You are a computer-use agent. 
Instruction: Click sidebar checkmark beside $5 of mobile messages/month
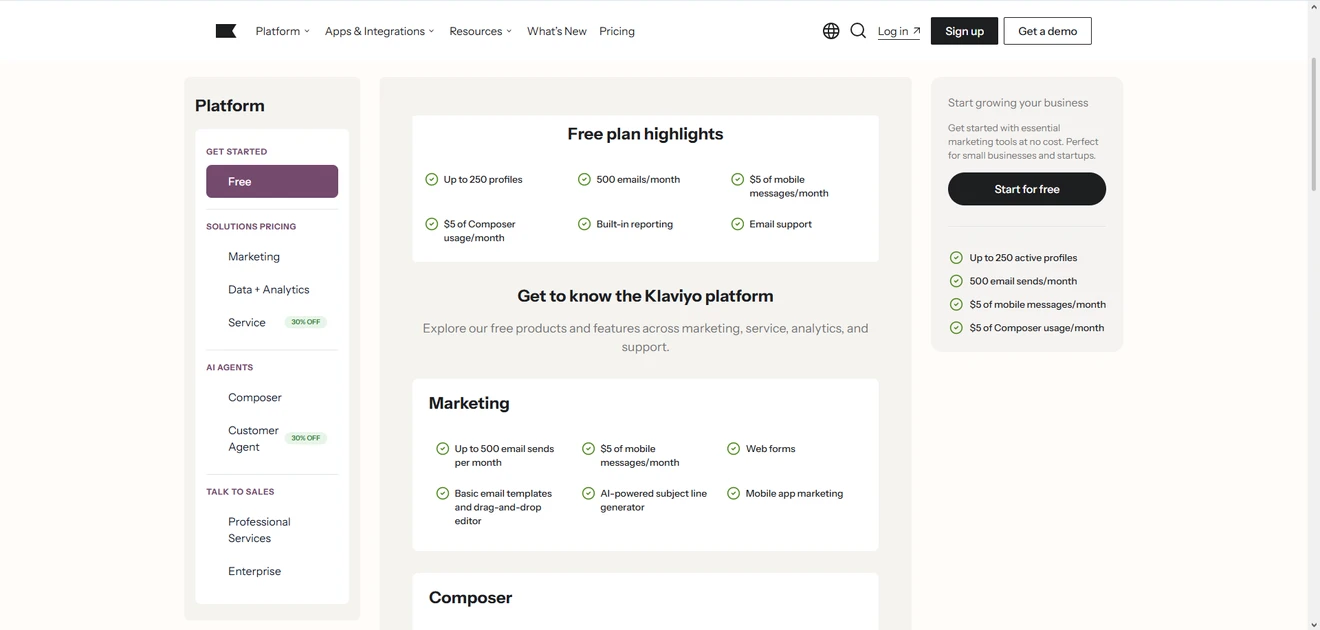pyautogui.click(x=956, y=305)
